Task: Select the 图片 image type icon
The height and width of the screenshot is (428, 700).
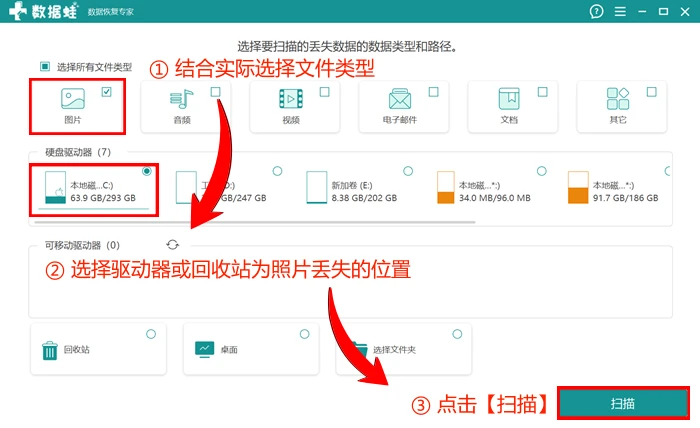Action: (x=73, y=98)
